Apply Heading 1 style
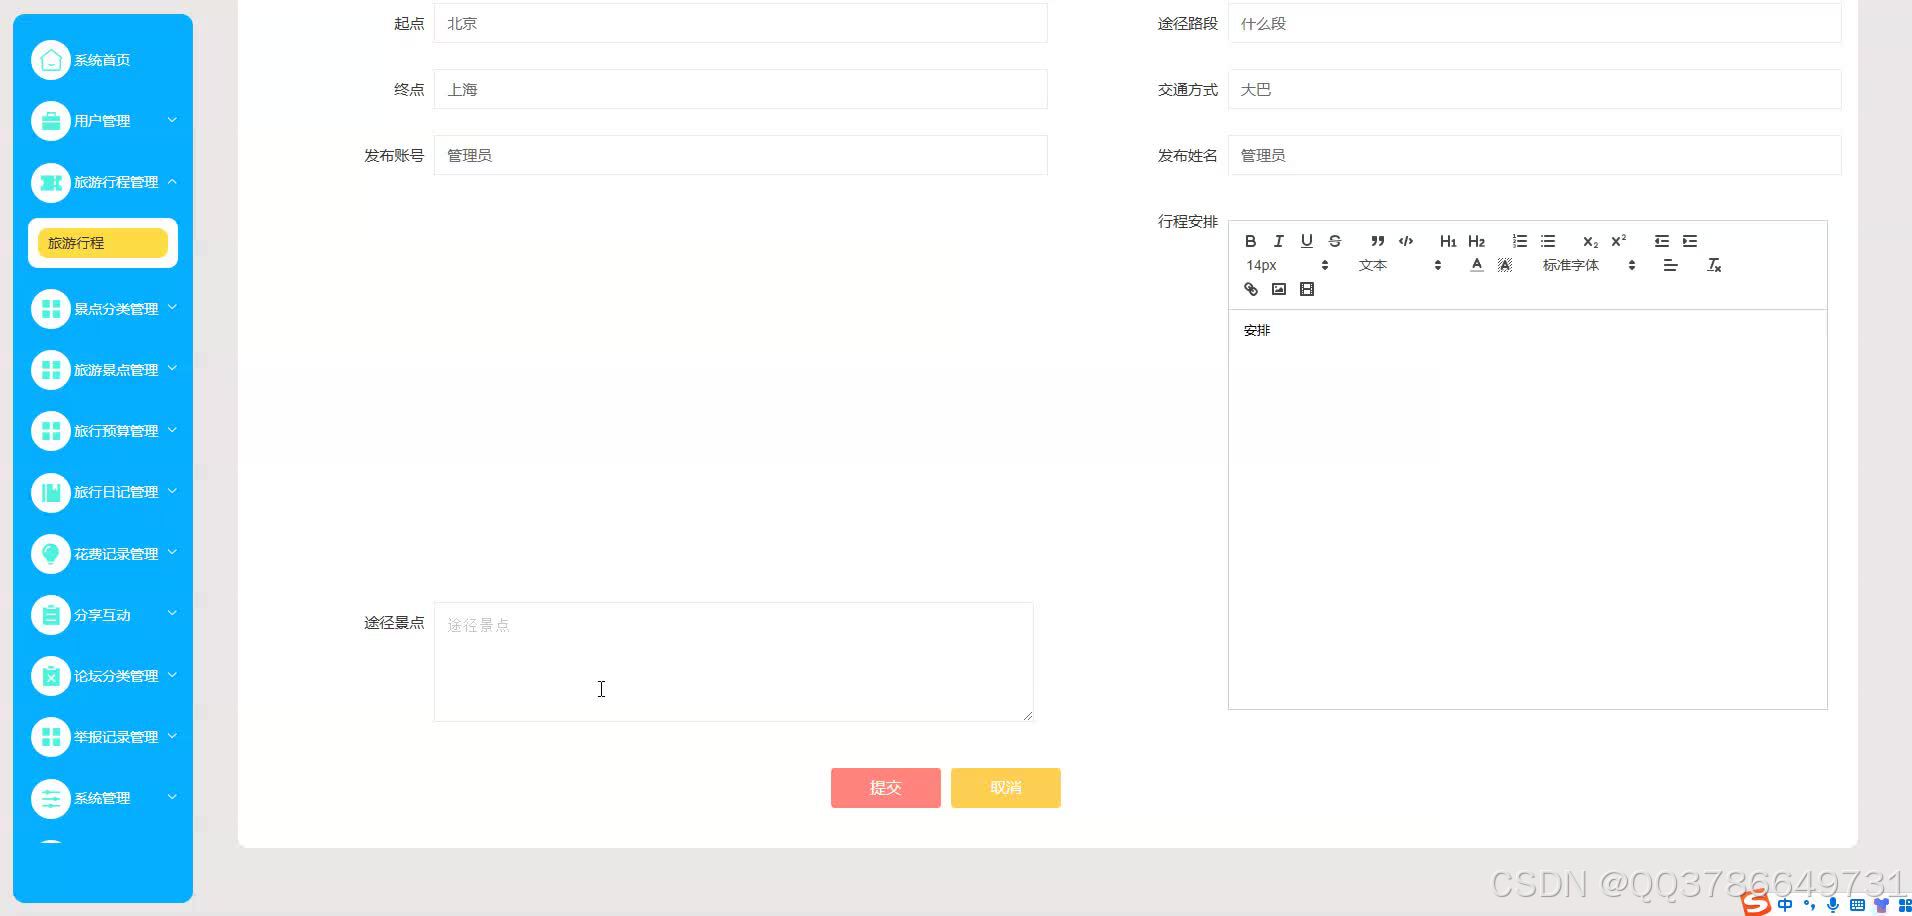The image size is (1912, 916). click(x=1448, y=241)
